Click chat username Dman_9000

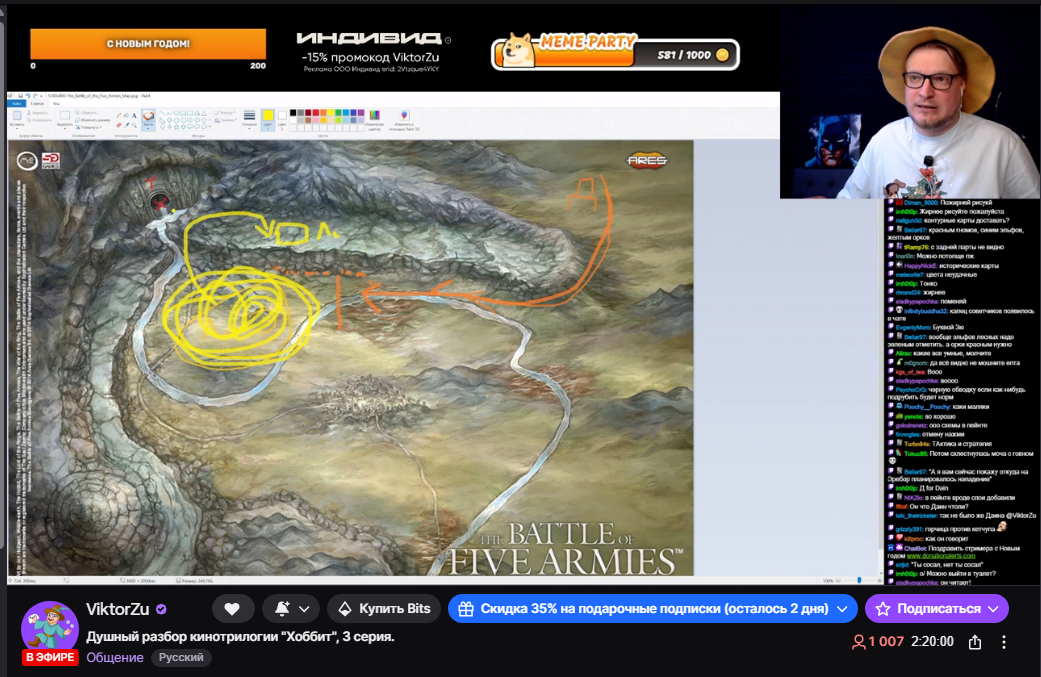(x=921, y=202)
